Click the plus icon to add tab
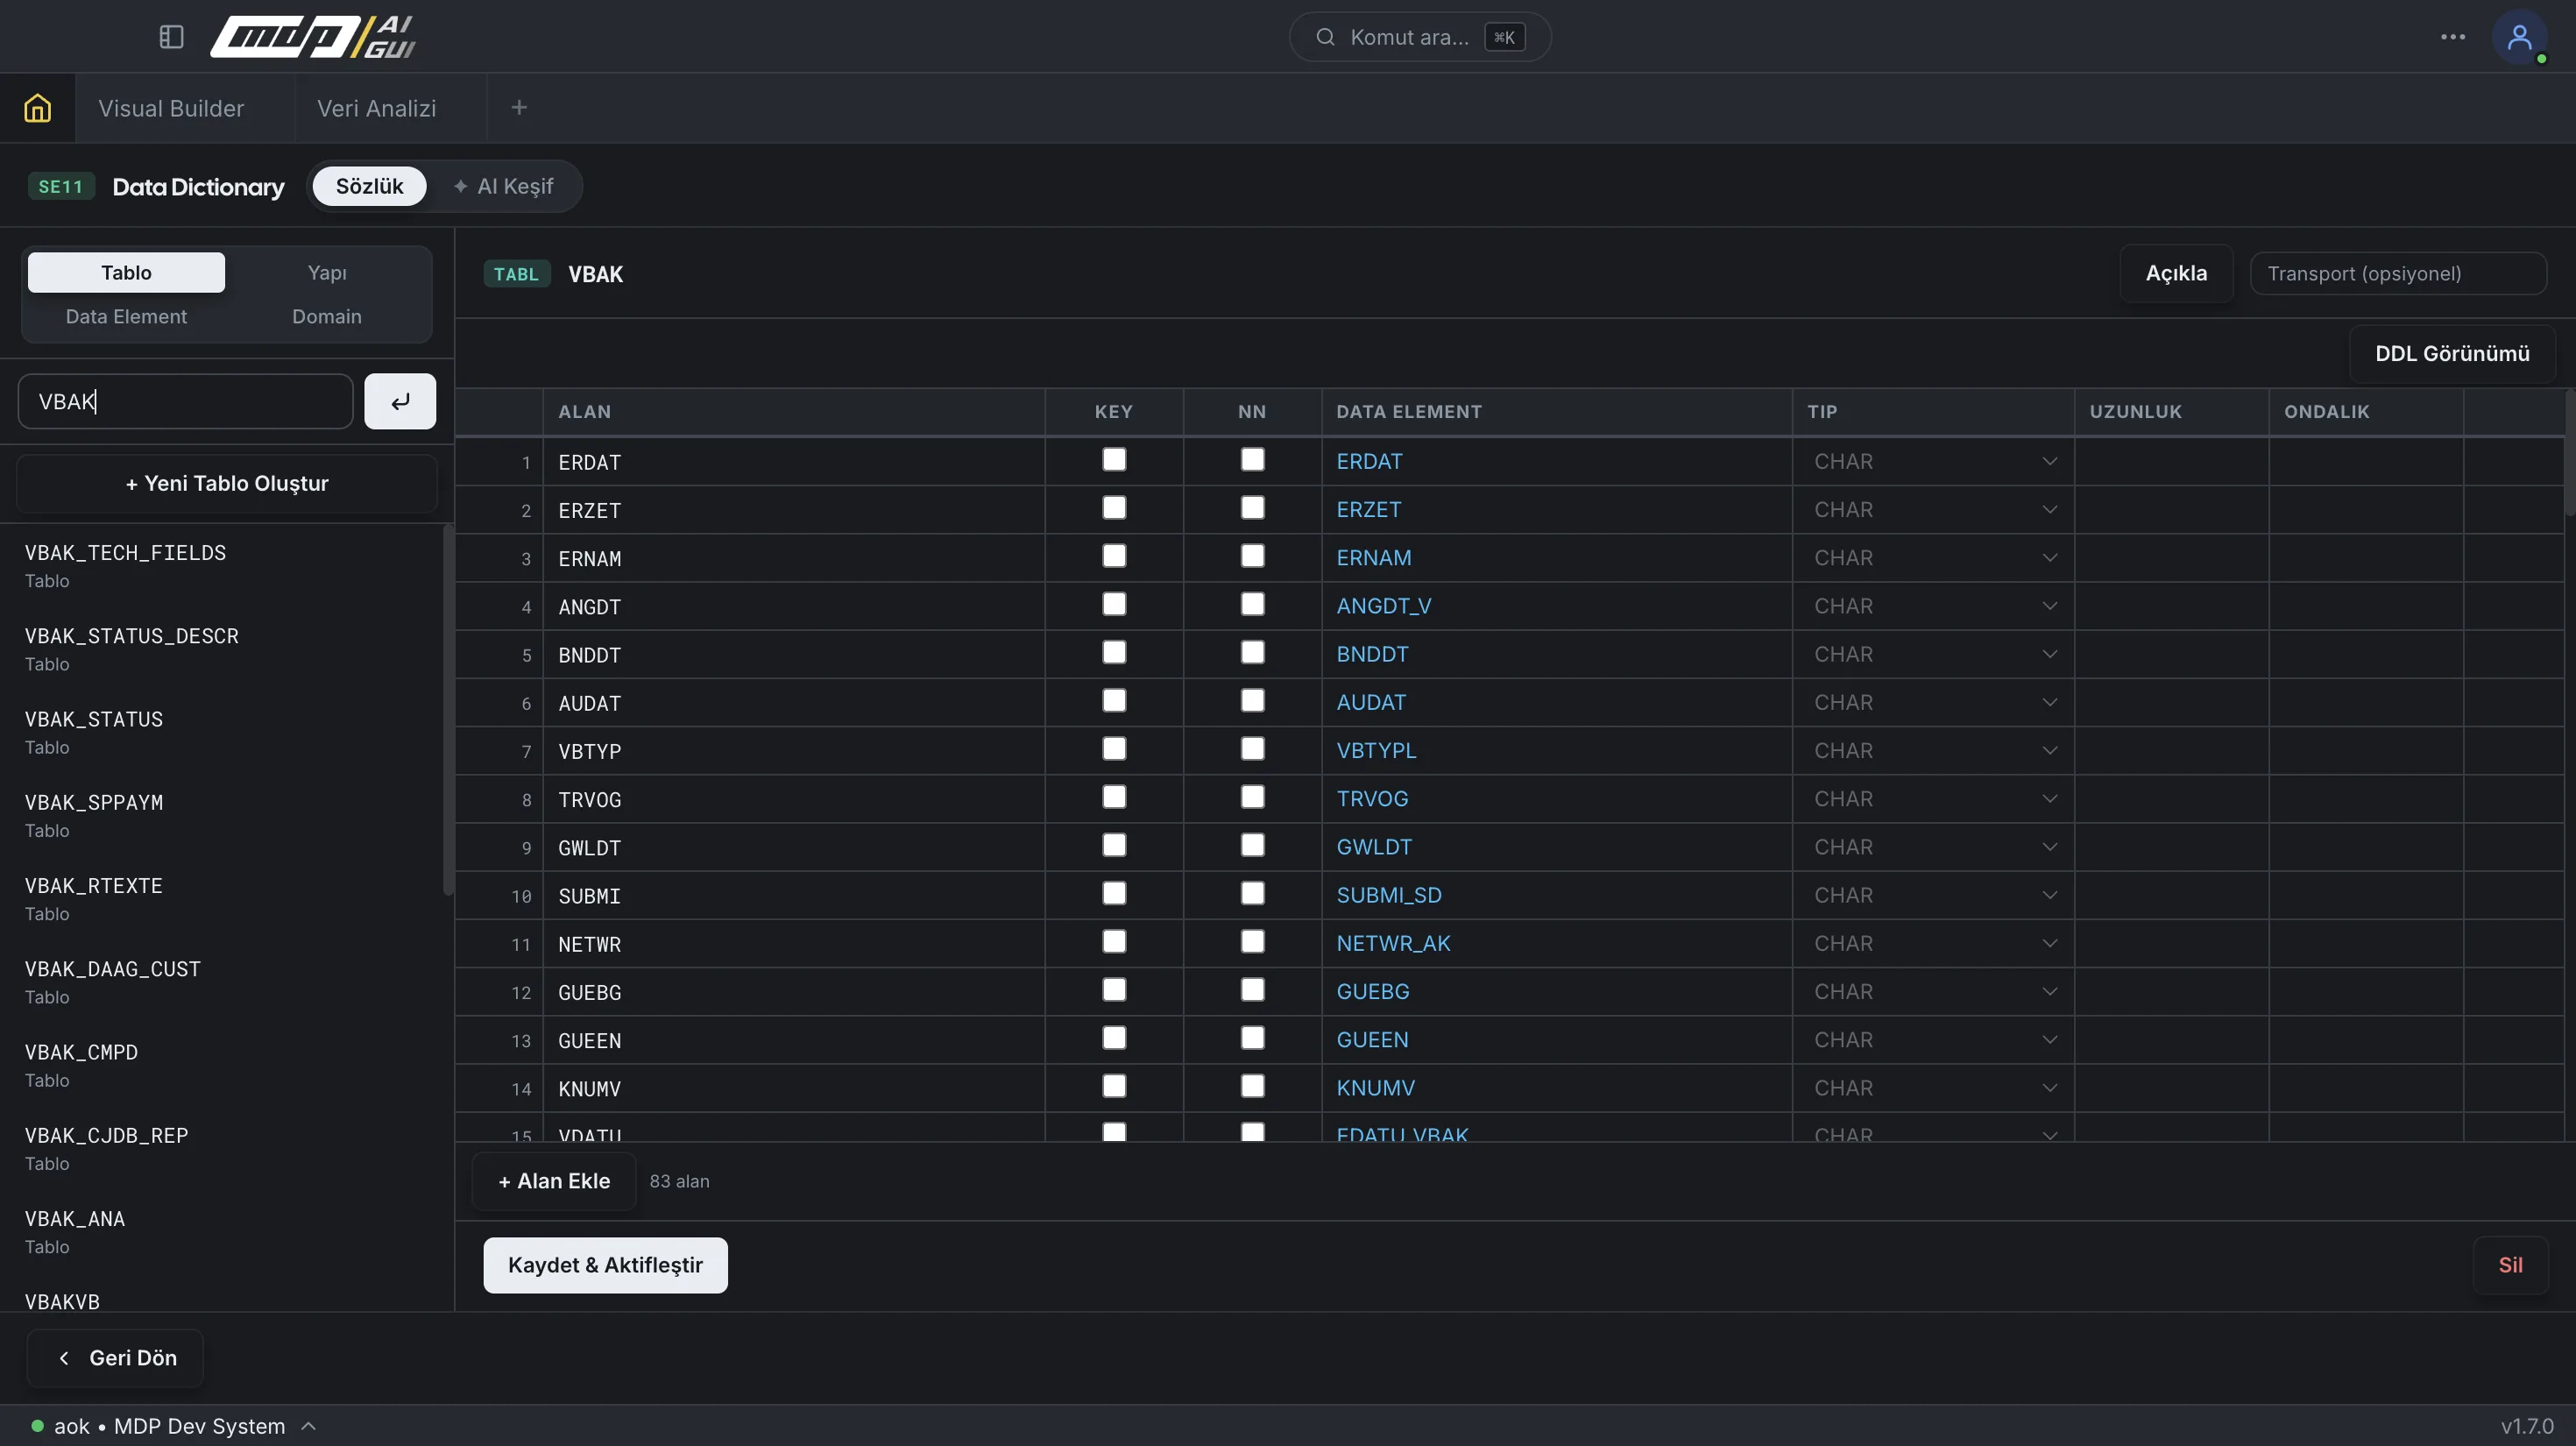The height and width of the screenshot is (1446, 2576). pos(519,108)
